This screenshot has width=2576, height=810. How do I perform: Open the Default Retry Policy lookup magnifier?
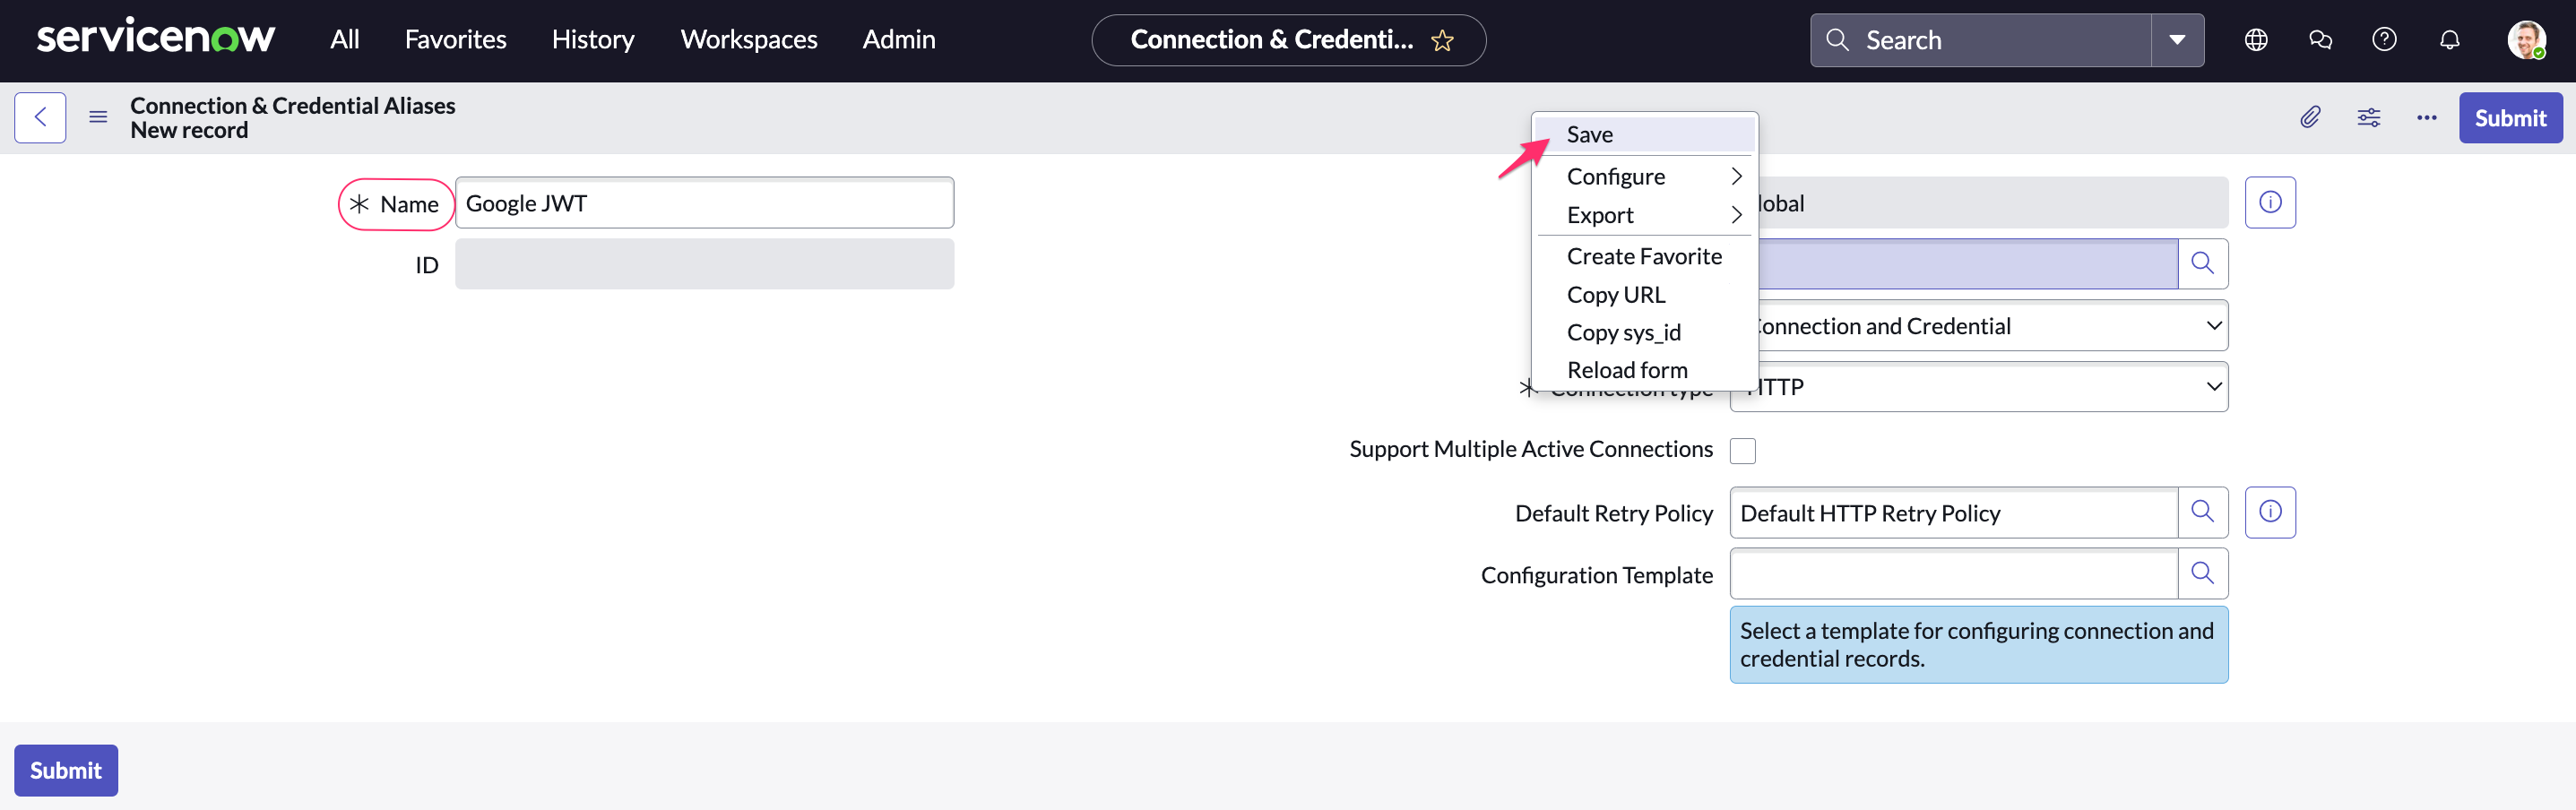(x=2204, y=512)
